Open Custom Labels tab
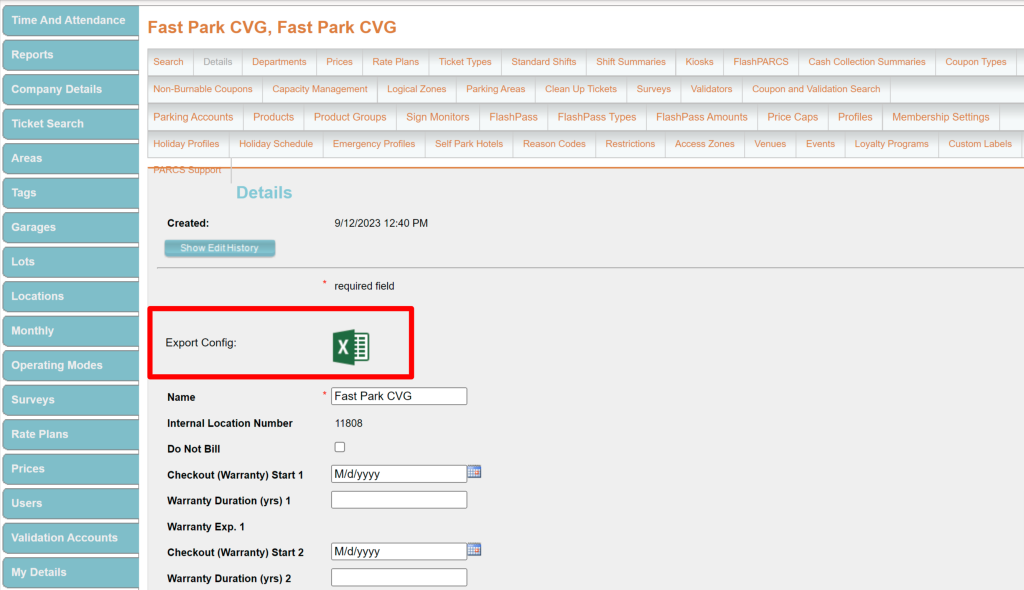This screenshot has width=1024, height=590. pos(980,144)
